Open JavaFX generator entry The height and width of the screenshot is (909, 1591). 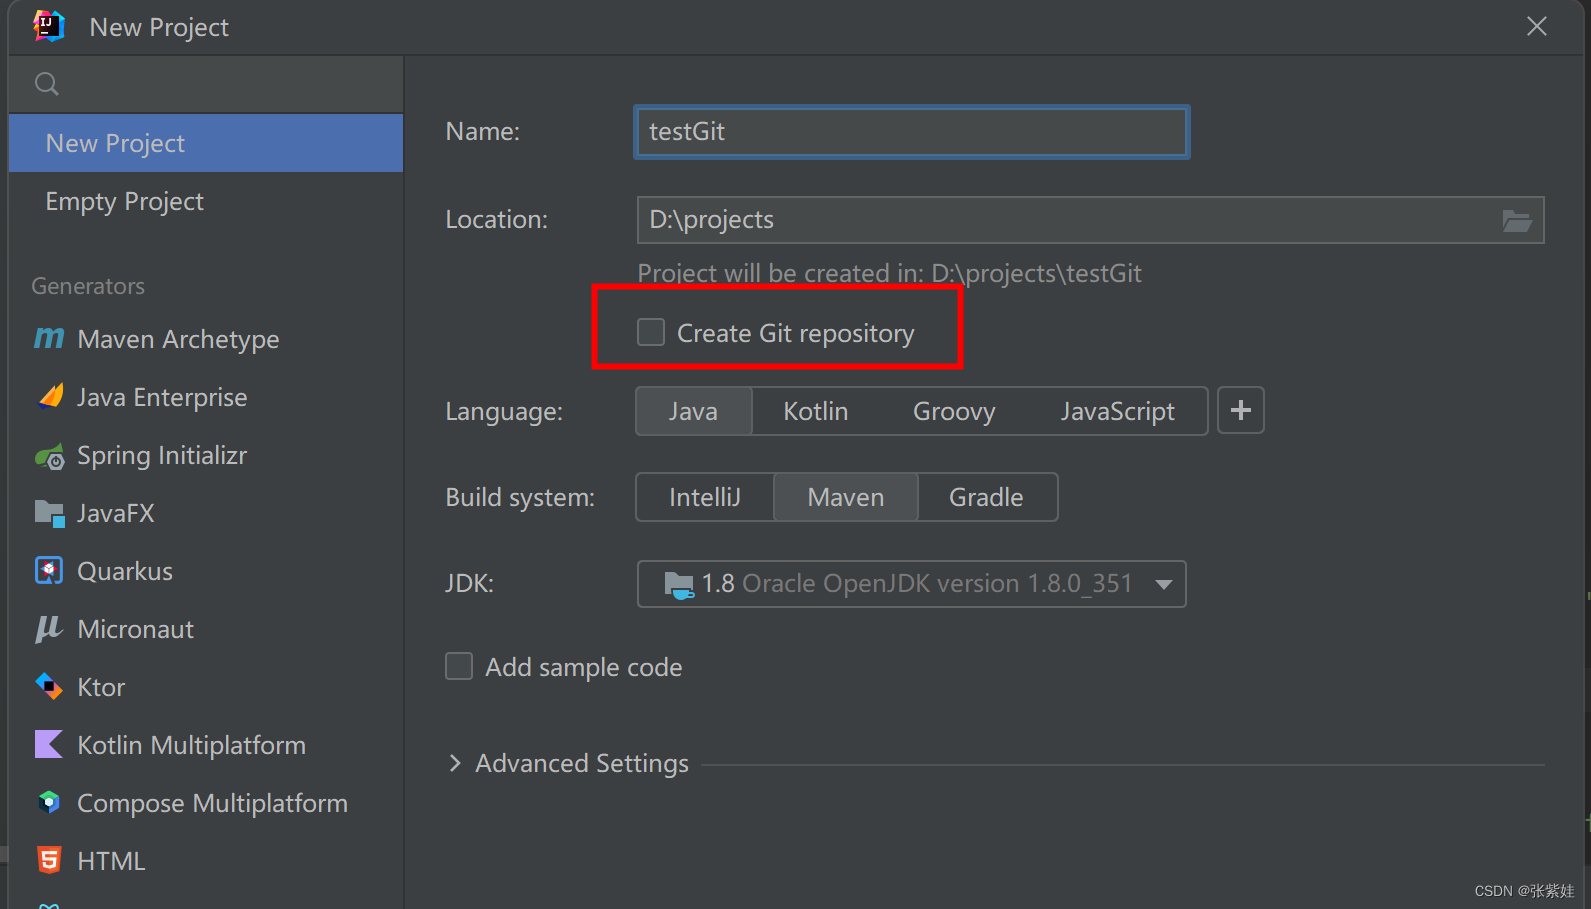click(x=206, y=513)
